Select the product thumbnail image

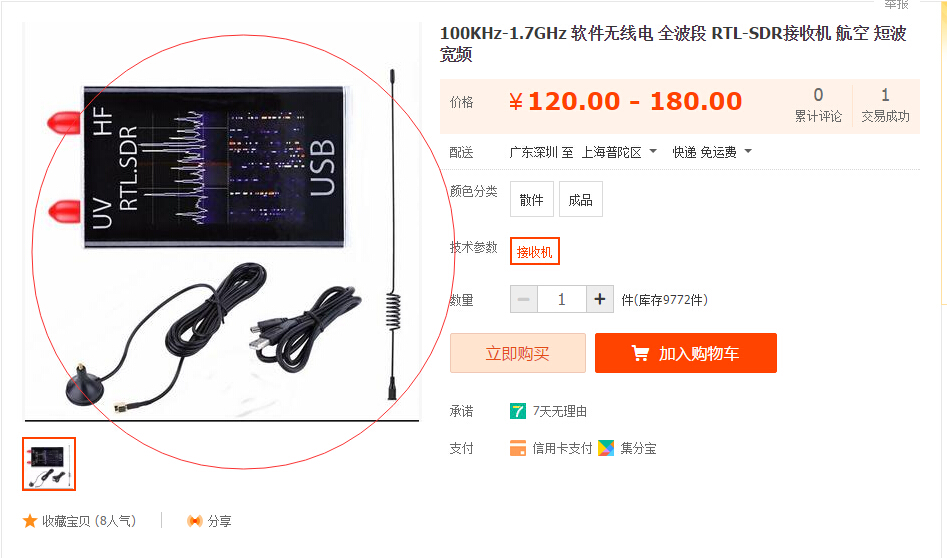(x=49, y=464)
